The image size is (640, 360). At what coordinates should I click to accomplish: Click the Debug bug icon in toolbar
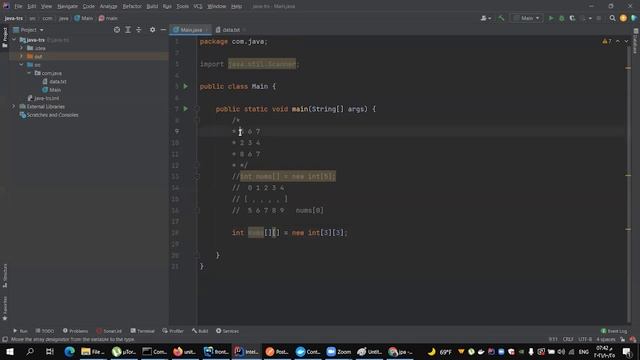562,18
